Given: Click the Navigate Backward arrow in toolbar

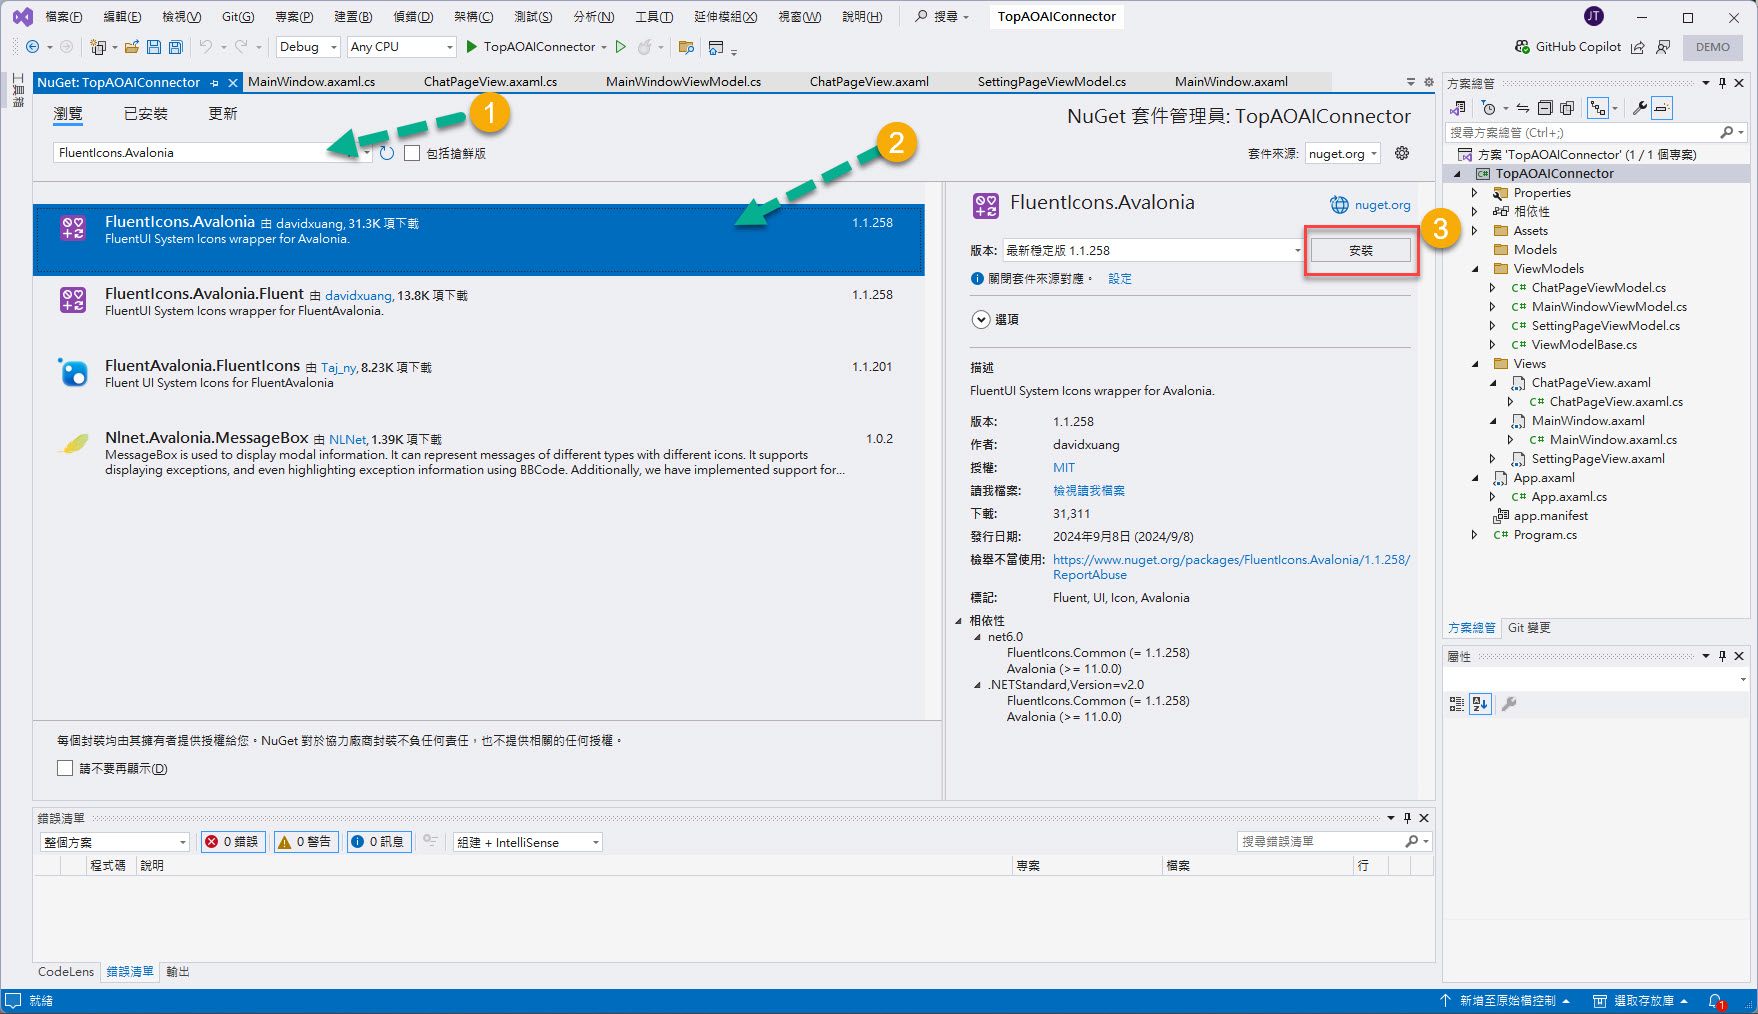Looking at the screenshot, I should [x=32, y=47].
